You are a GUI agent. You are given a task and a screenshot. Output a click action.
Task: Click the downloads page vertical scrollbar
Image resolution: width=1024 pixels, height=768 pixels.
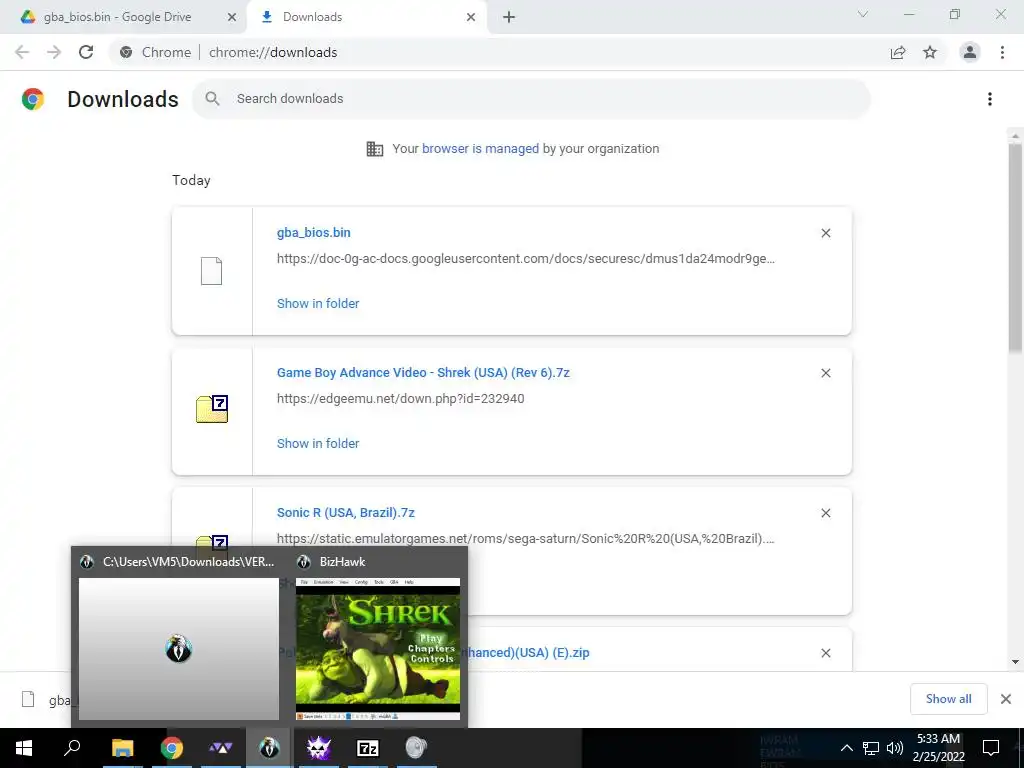[x=1015, y=248]
